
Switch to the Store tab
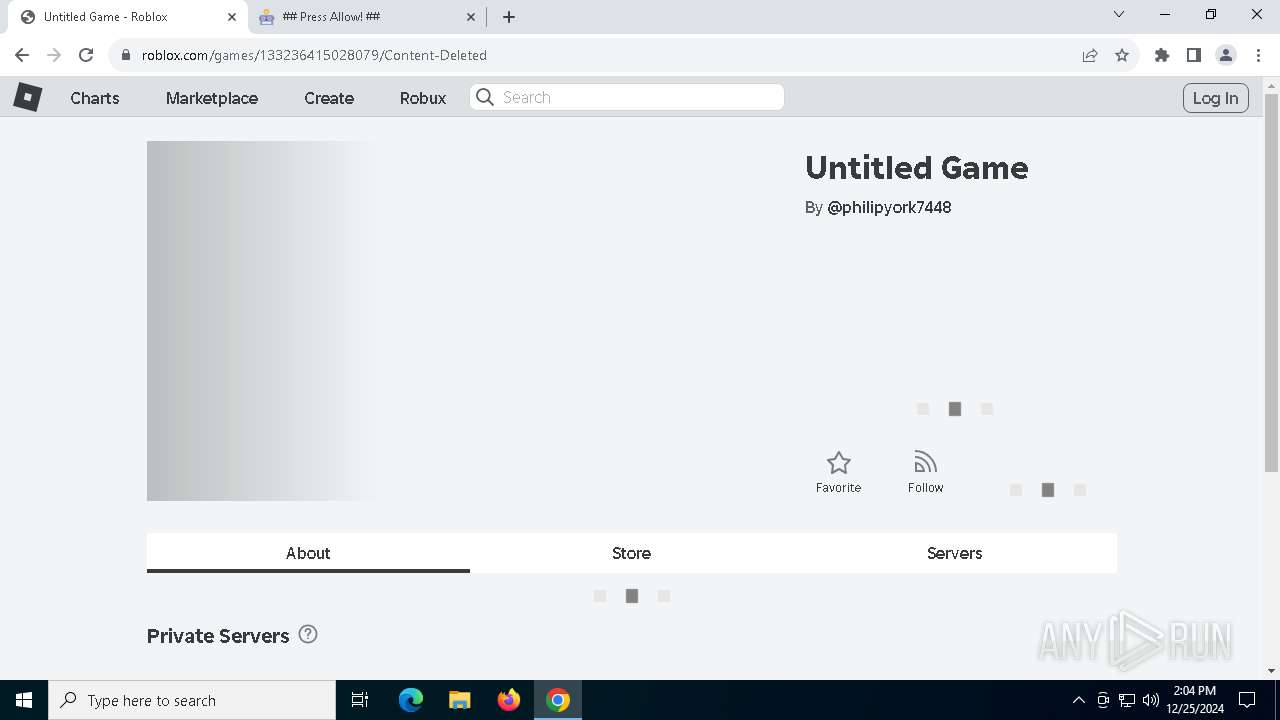tap(631, 553)
